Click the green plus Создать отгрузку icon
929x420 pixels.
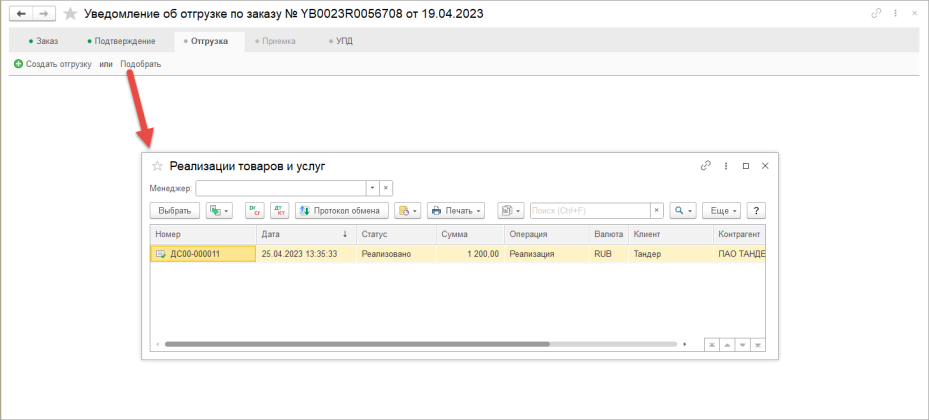click(x=18, y=64)
